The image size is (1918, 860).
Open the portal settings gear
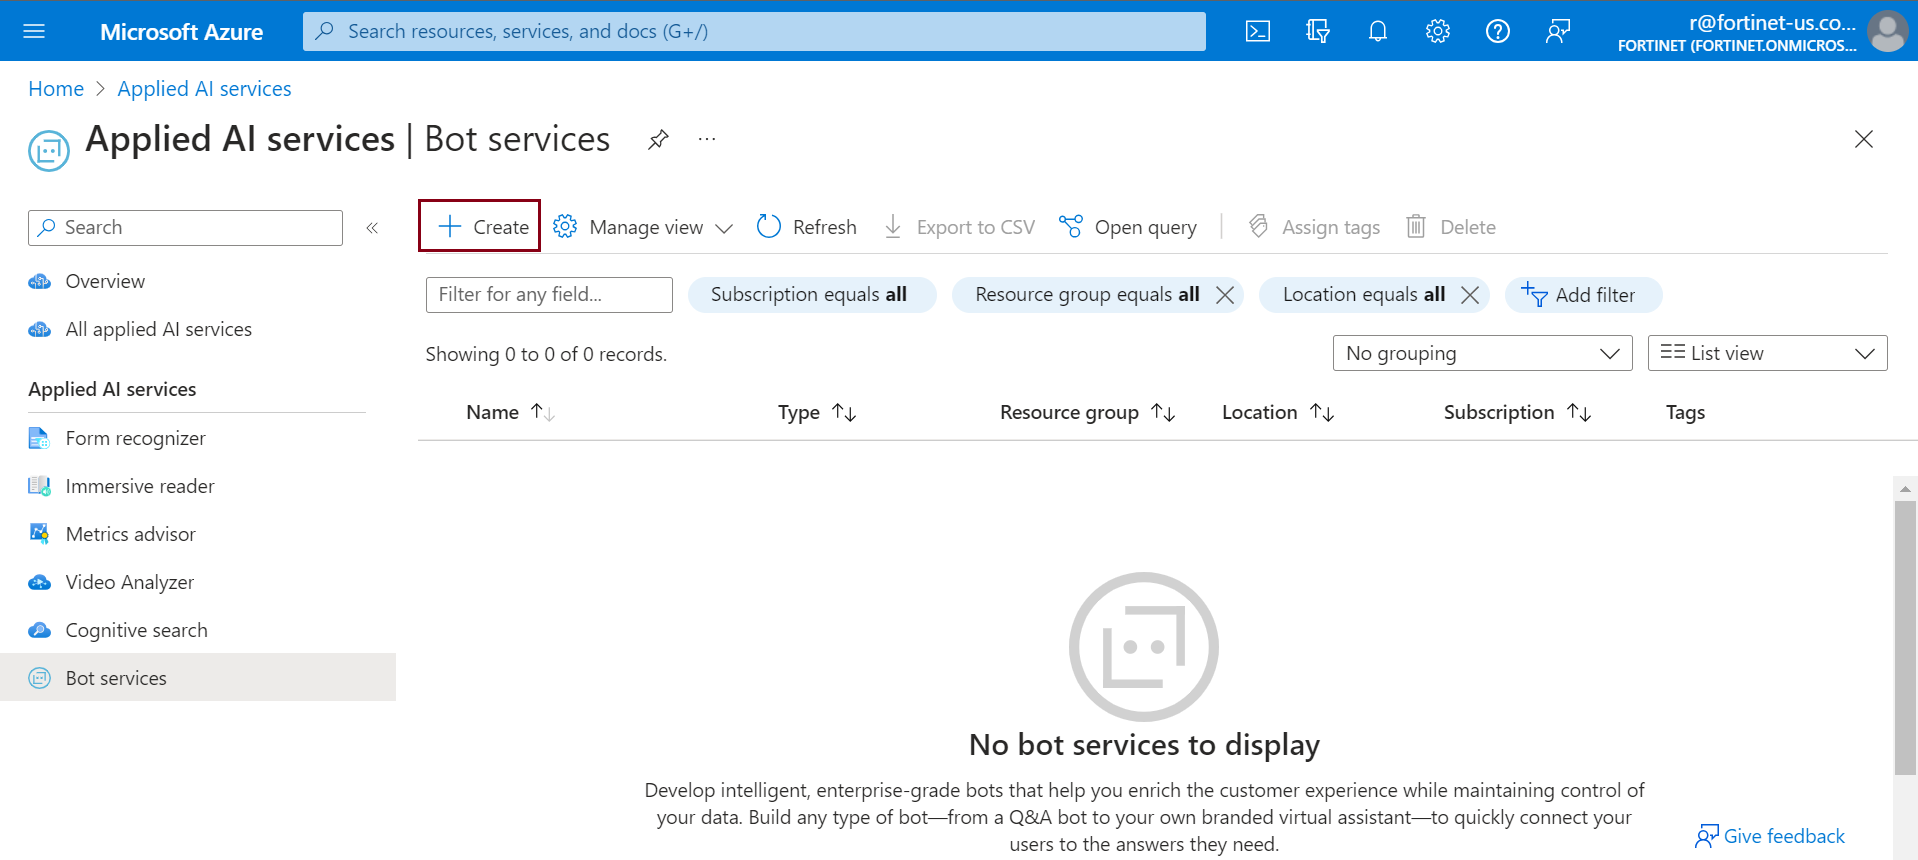click(1437, 31)
